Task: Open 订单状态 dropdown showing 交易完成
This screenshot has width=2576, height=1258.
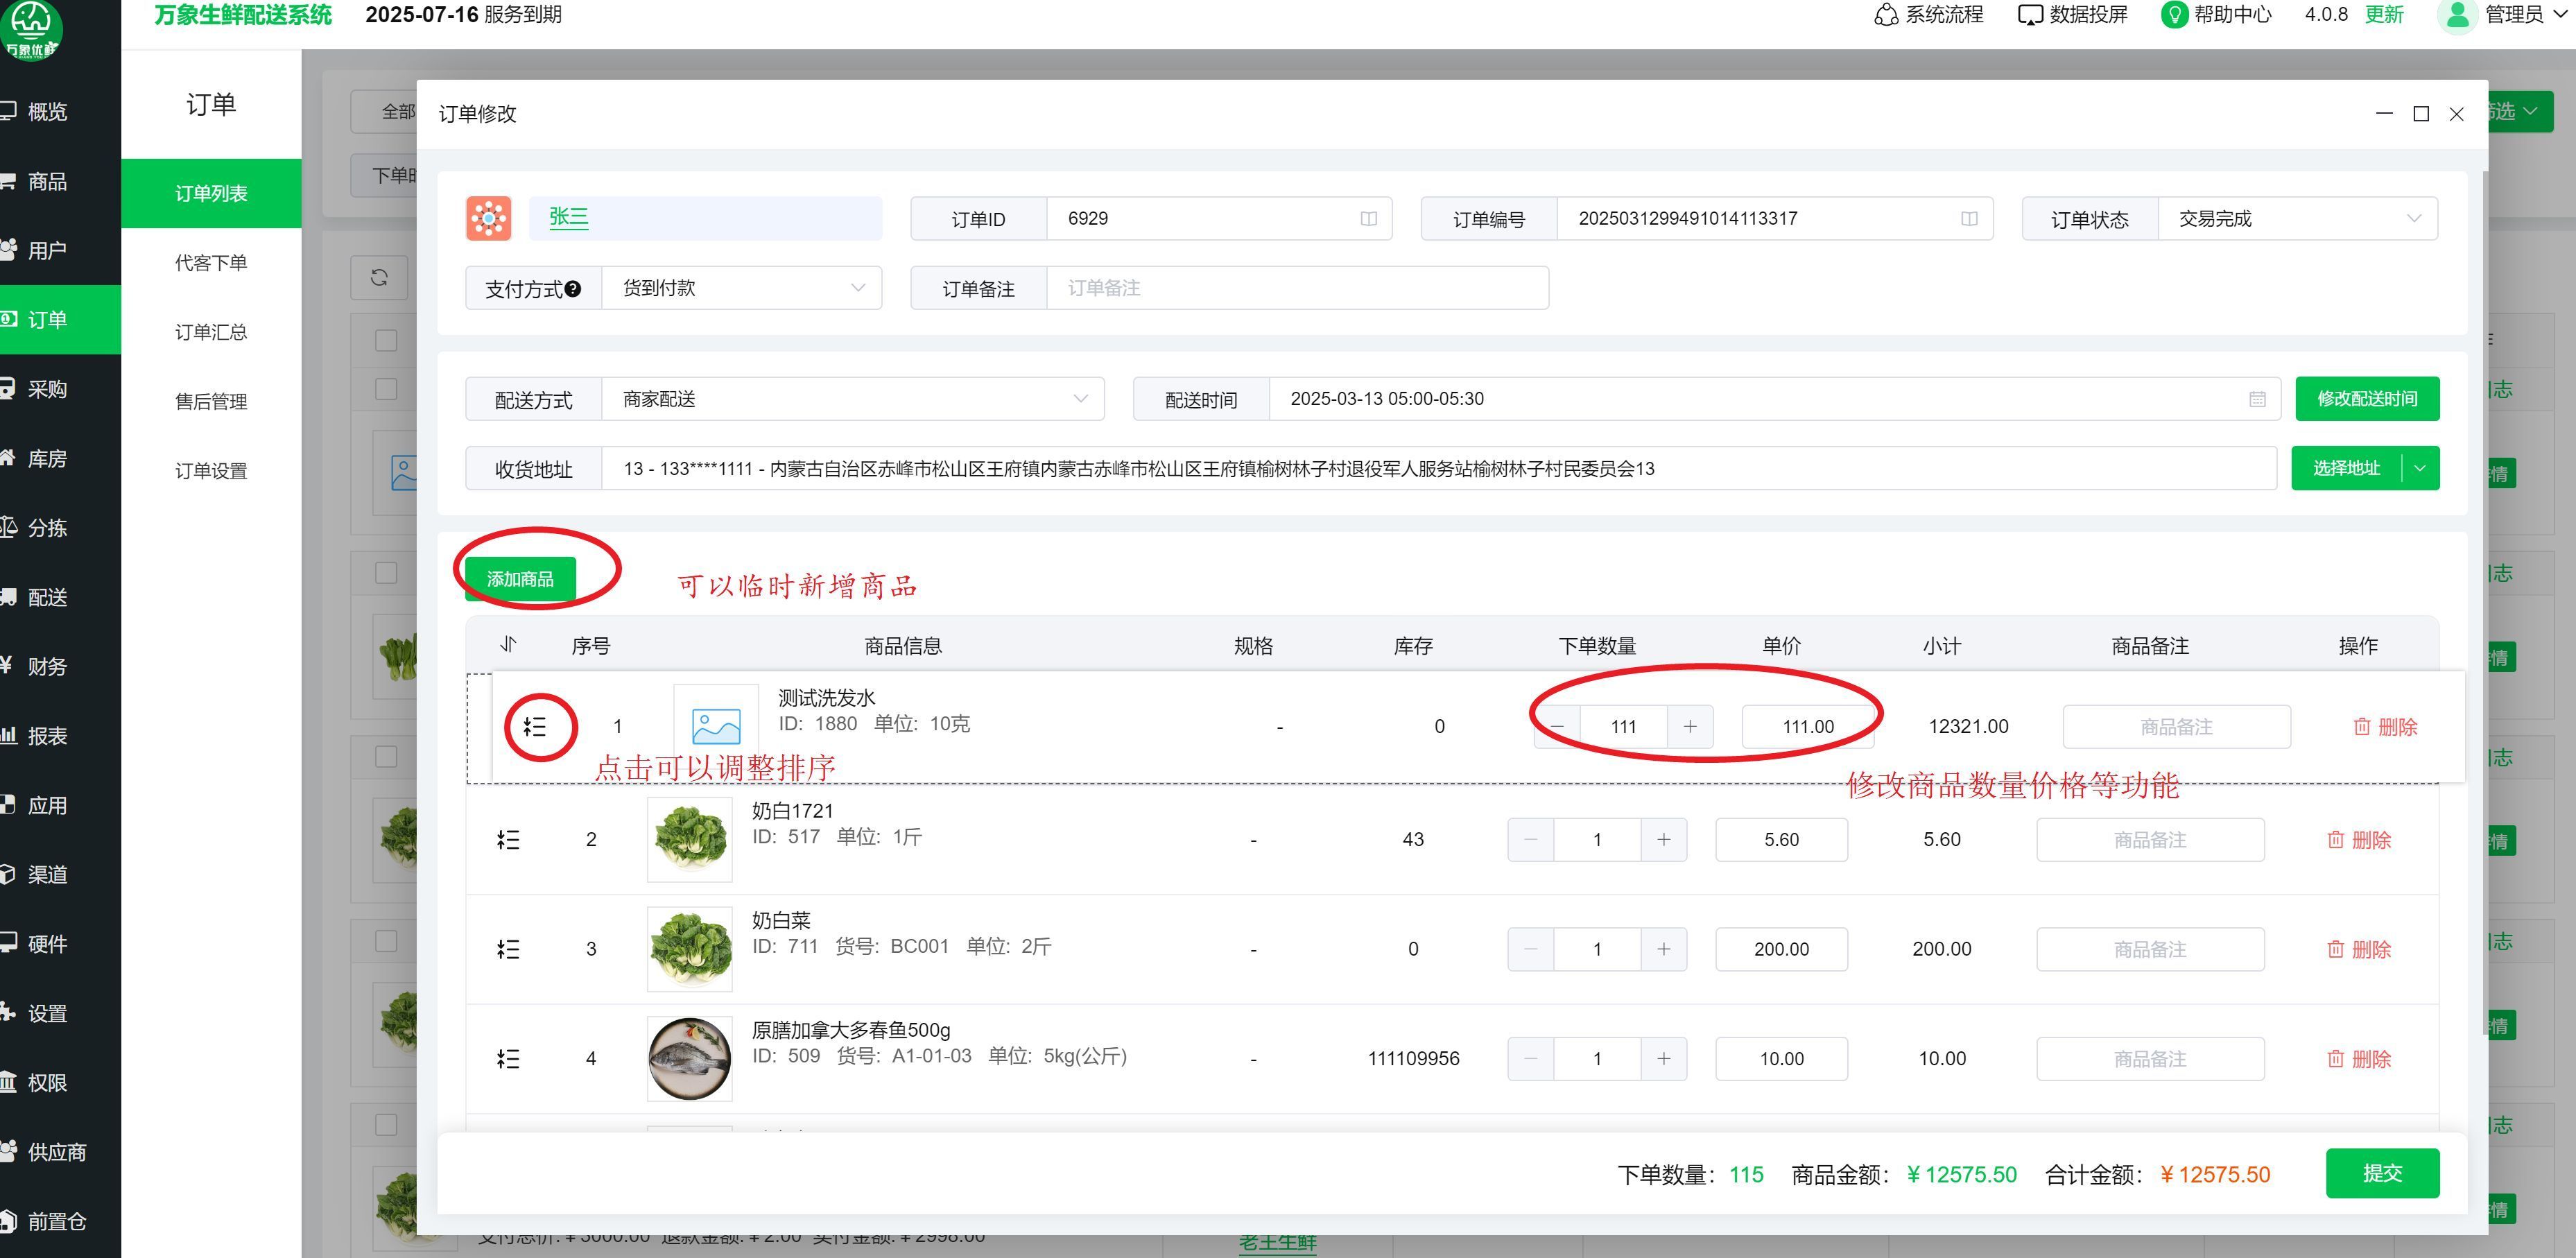Action: point(2297,219)
